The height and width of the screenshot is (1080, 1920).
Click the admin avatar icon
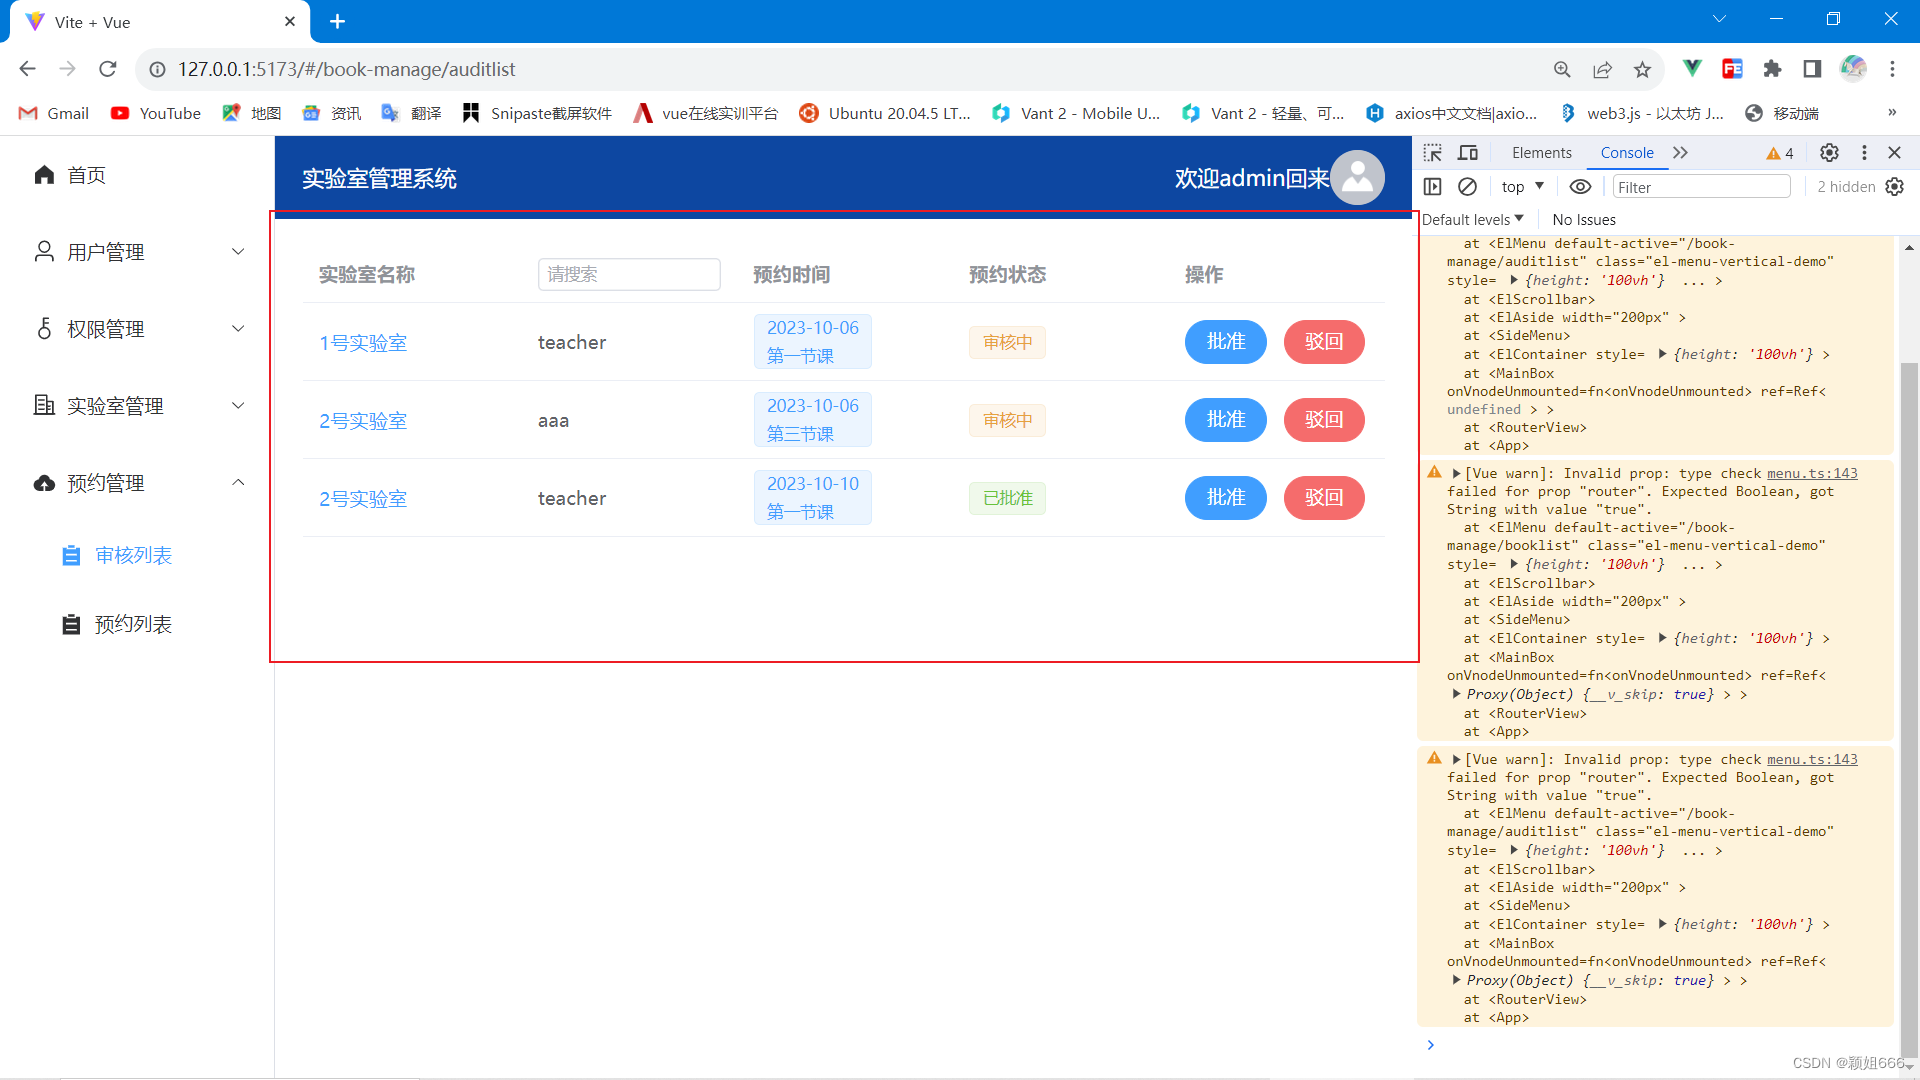[x=1357, y=178]
